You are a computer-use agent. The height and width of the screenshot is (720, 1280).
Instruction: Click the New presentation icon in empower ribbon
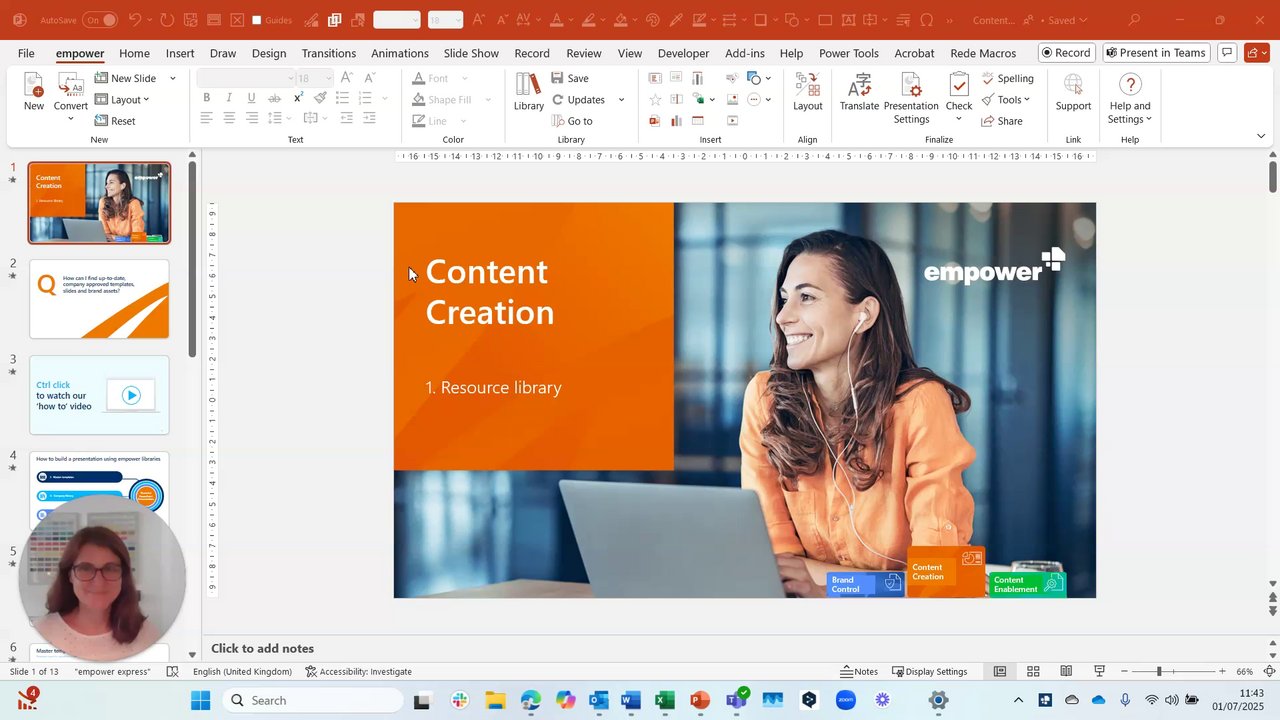(34, 92)
